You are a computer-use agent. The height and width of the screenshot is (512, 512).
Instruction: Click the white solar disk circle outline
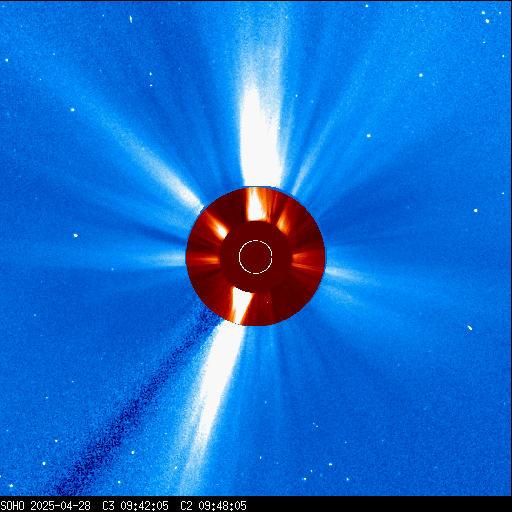click(x=256, y=257)
